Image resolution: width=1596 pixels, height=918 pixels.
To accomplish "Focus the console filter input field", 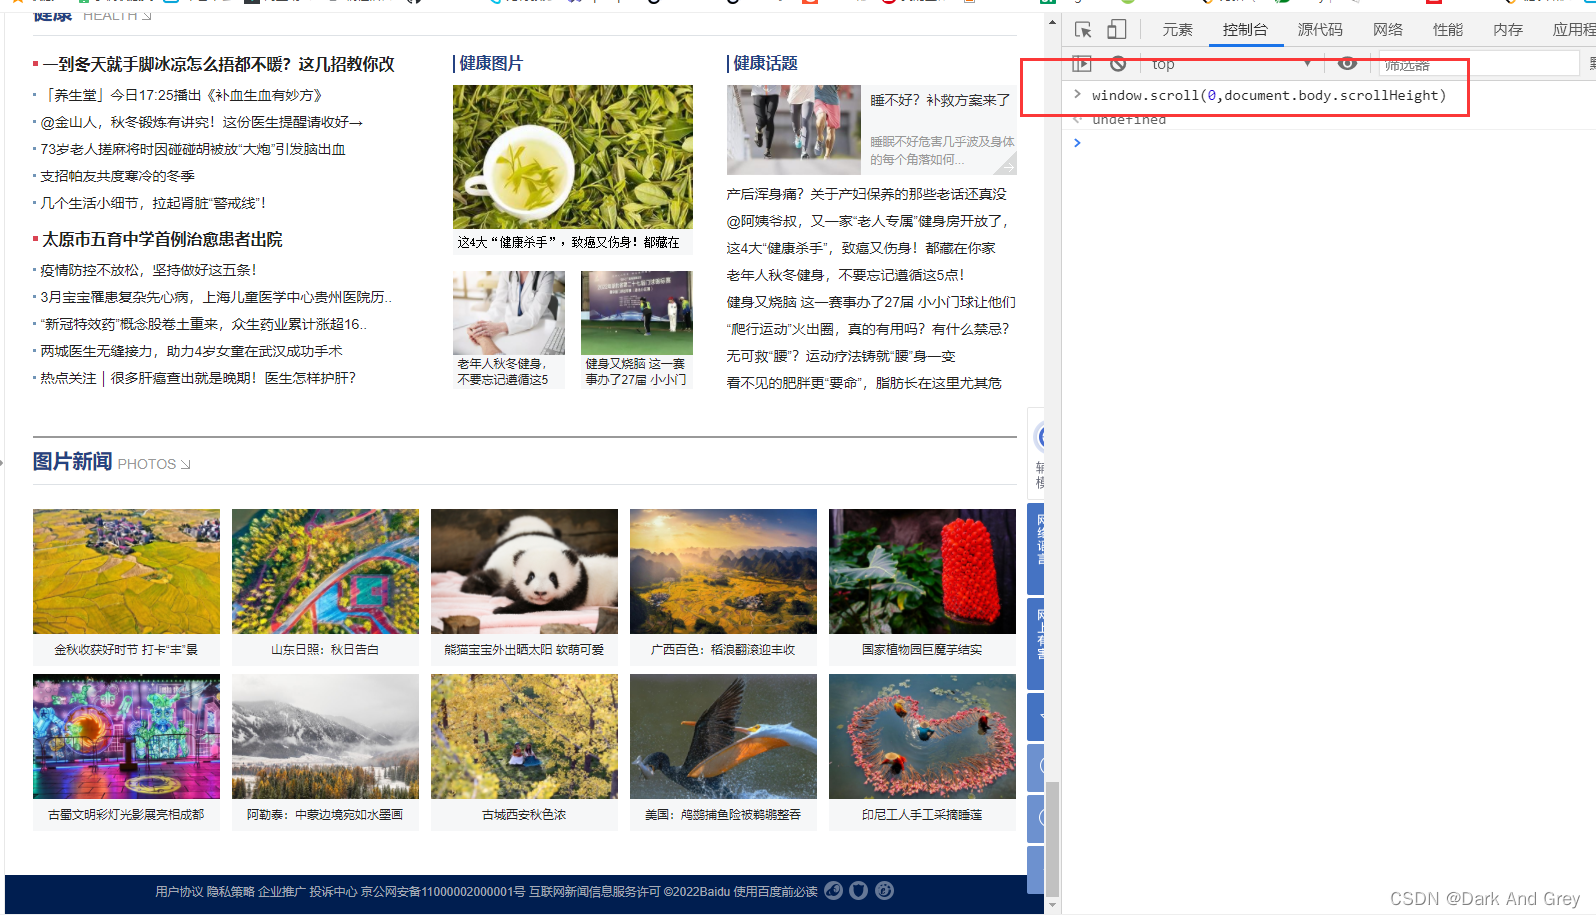I will pyautogui.click(x=1478, y=64).
